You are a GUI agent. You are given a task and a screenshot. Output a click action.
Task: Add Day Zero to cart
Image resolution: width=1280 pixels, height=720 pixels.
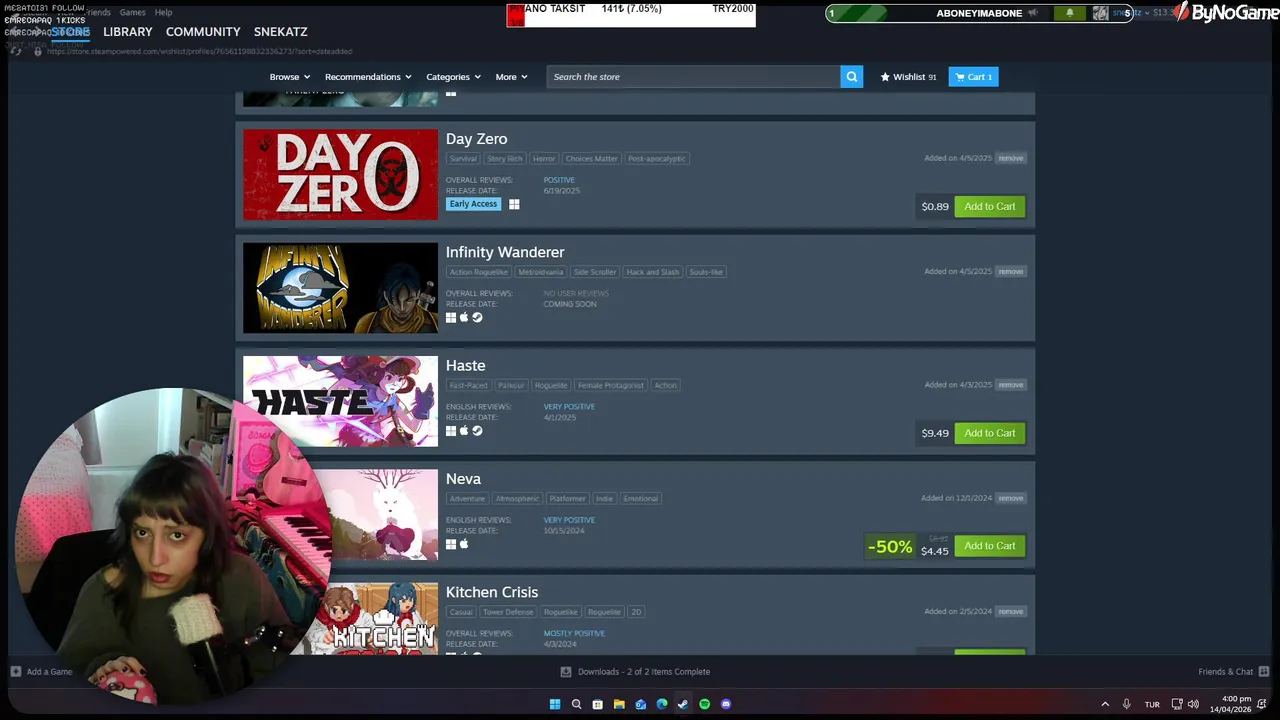989,206
